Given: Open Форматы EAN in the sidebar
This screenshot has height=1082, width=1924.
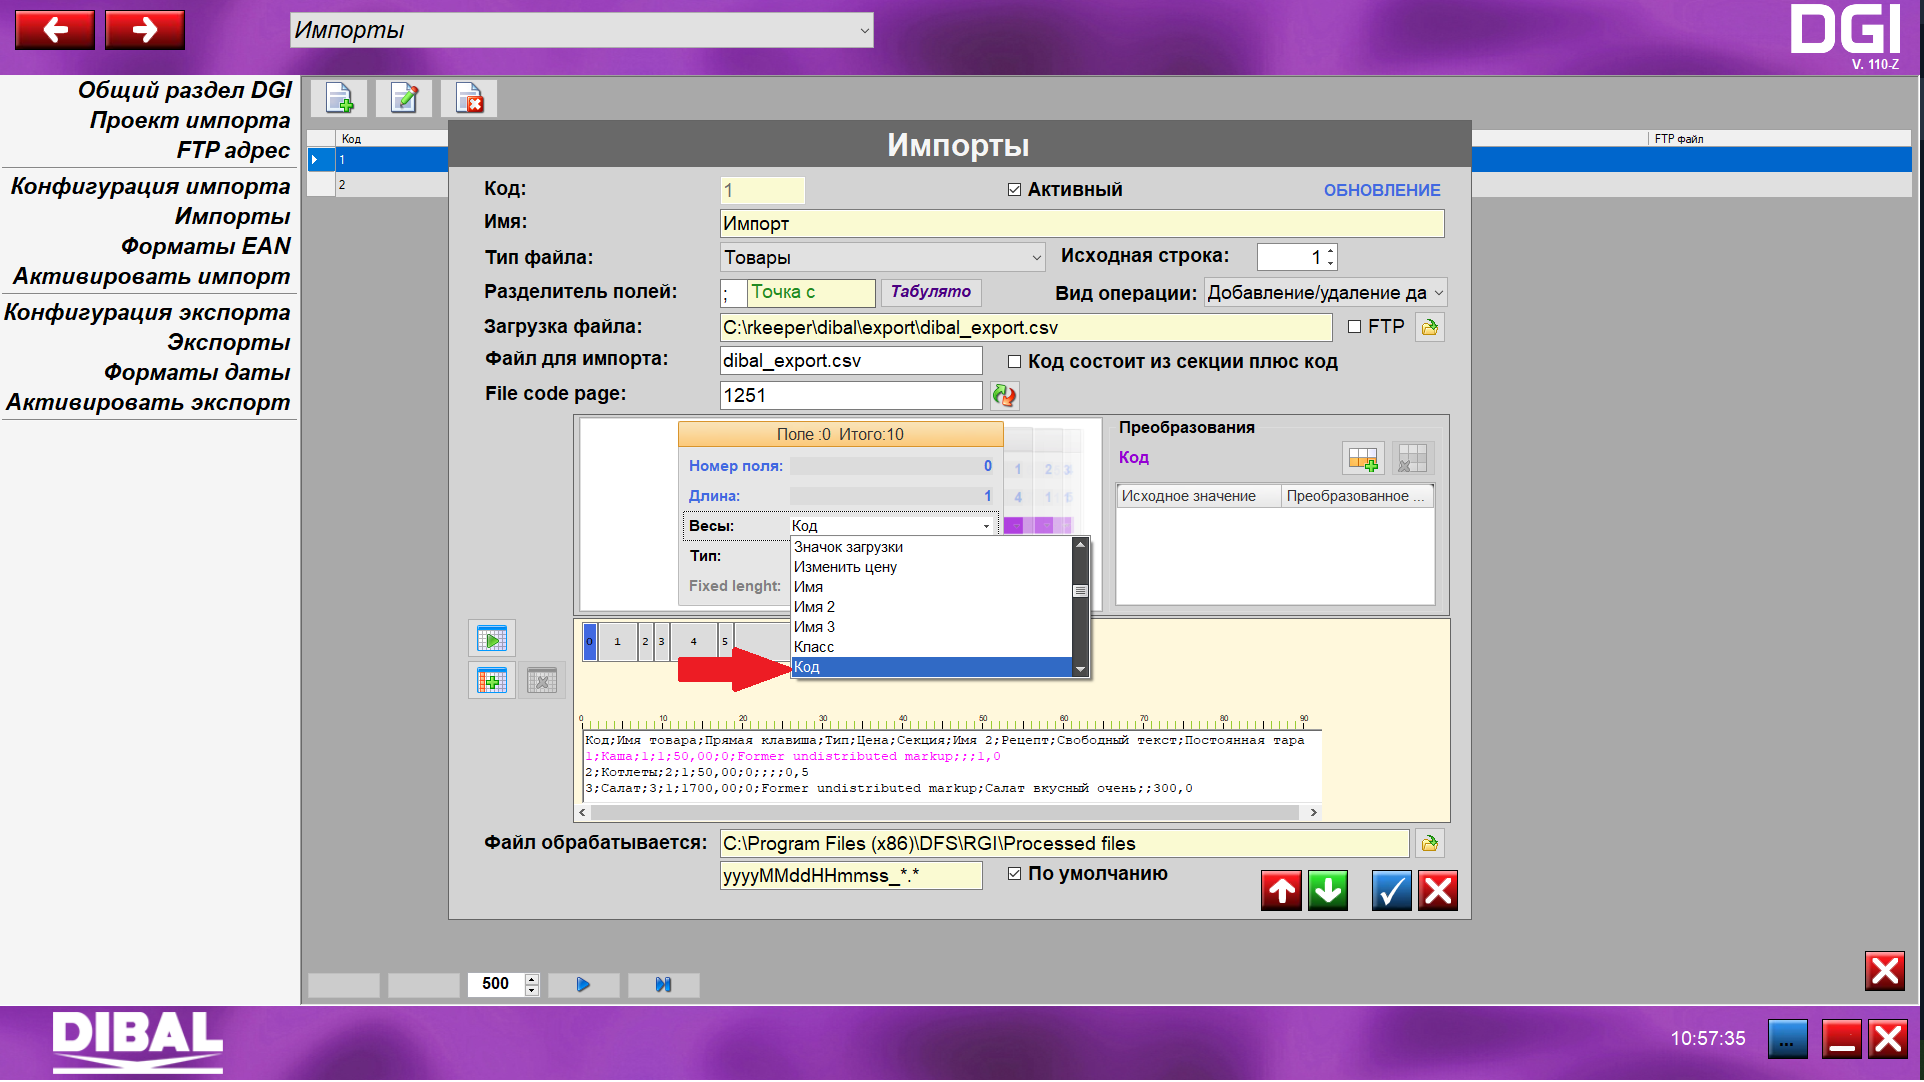Looking at the screenshot, I should [205, 246].
